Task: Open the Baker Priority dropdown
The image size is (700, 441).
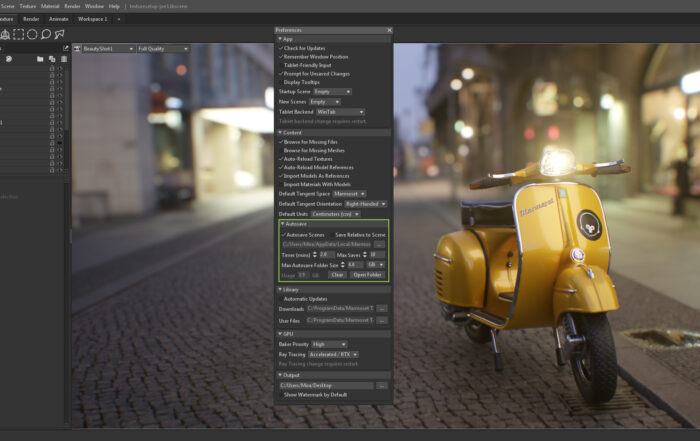Action: point(329,345)
